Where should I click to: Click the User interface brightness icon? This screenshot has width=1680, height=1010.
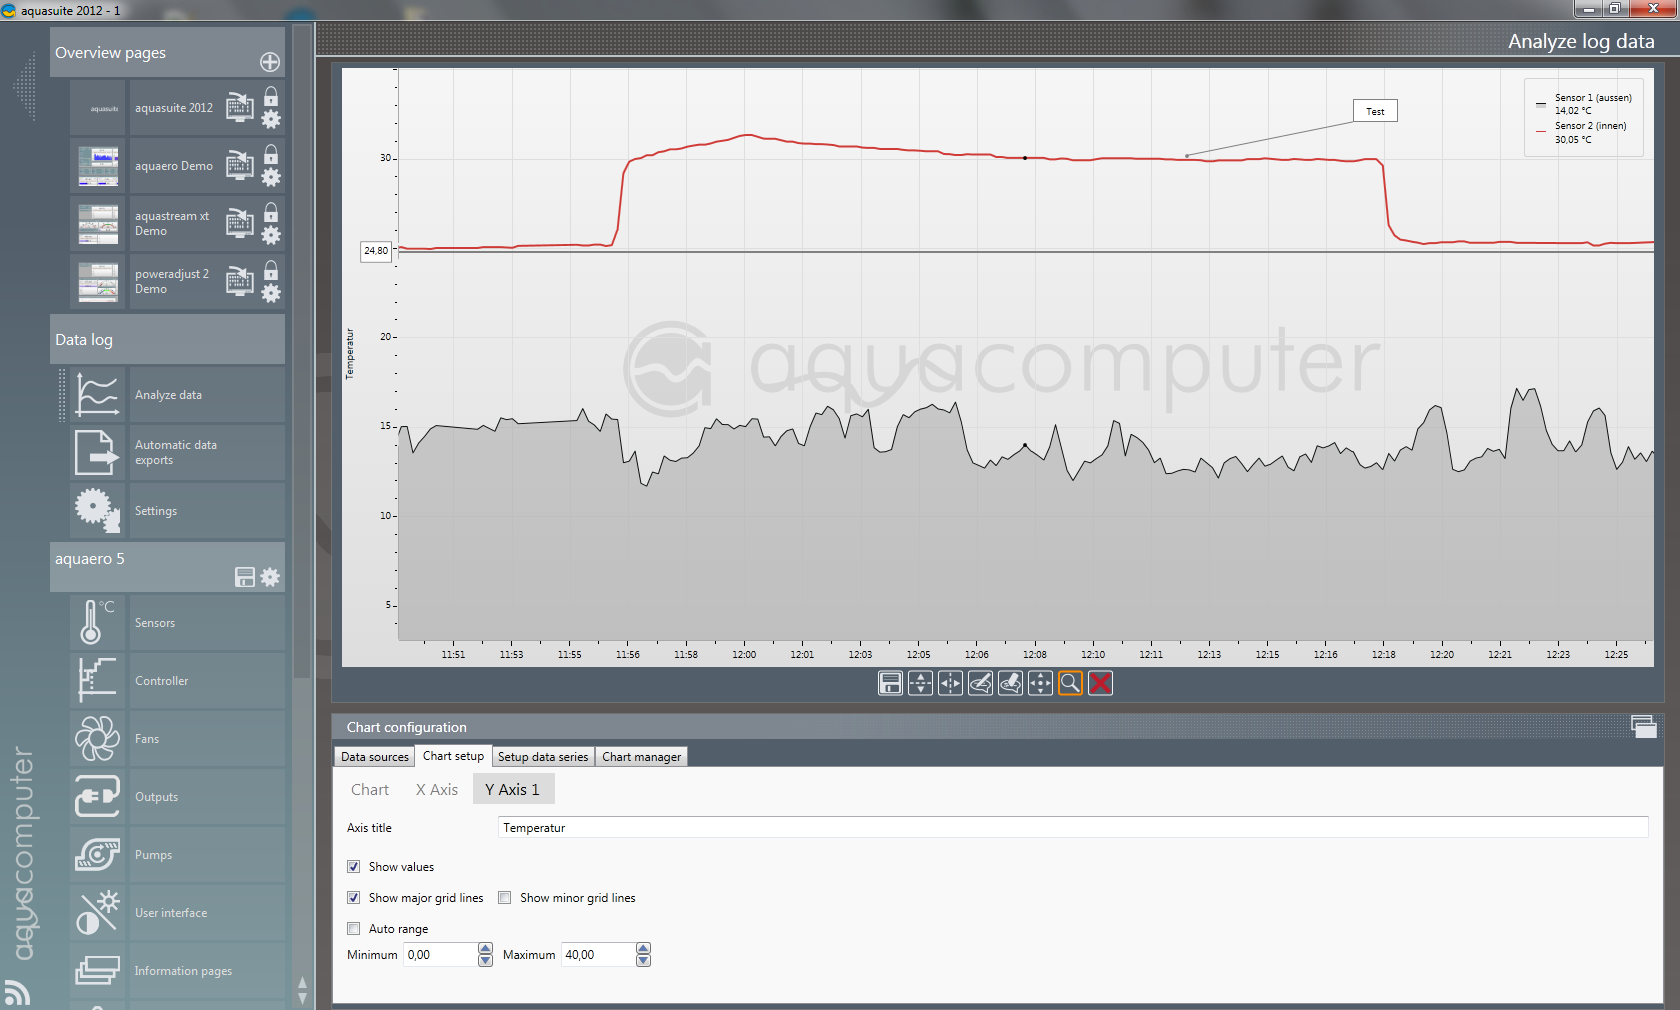[x=97, y=912]
